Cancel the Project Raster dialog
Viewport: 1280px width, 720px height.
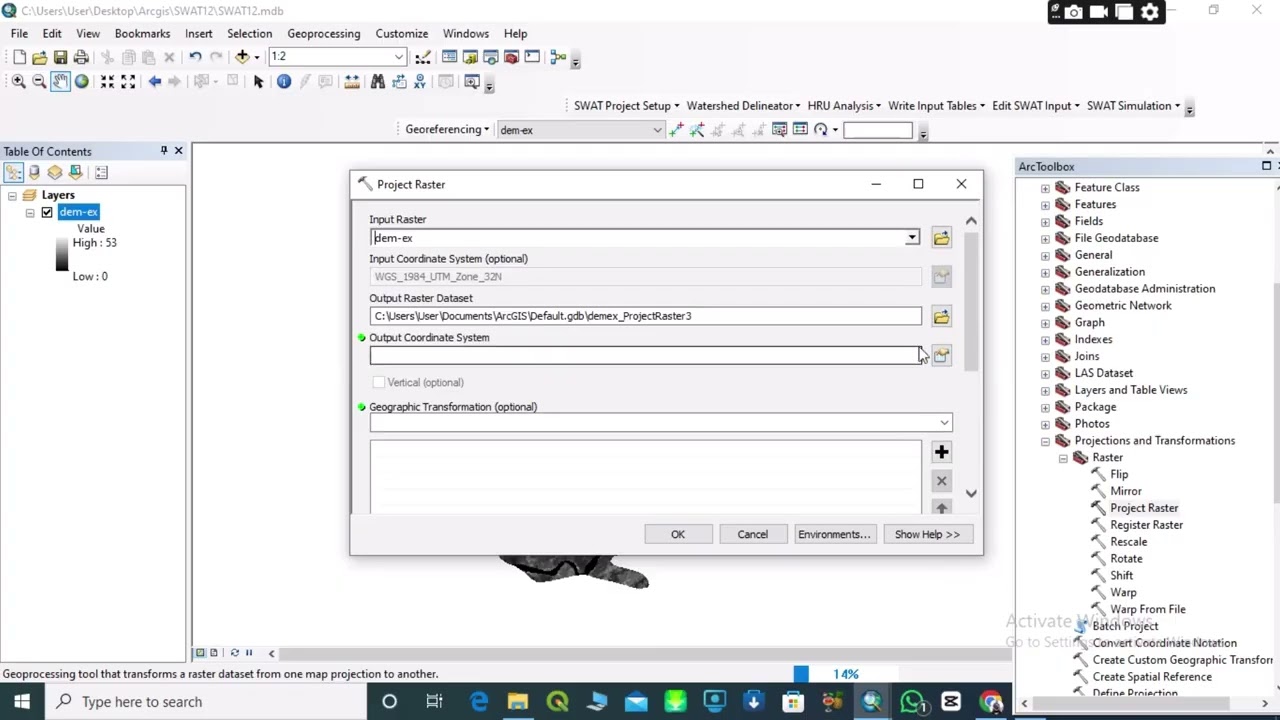click(x=753, y=534)
